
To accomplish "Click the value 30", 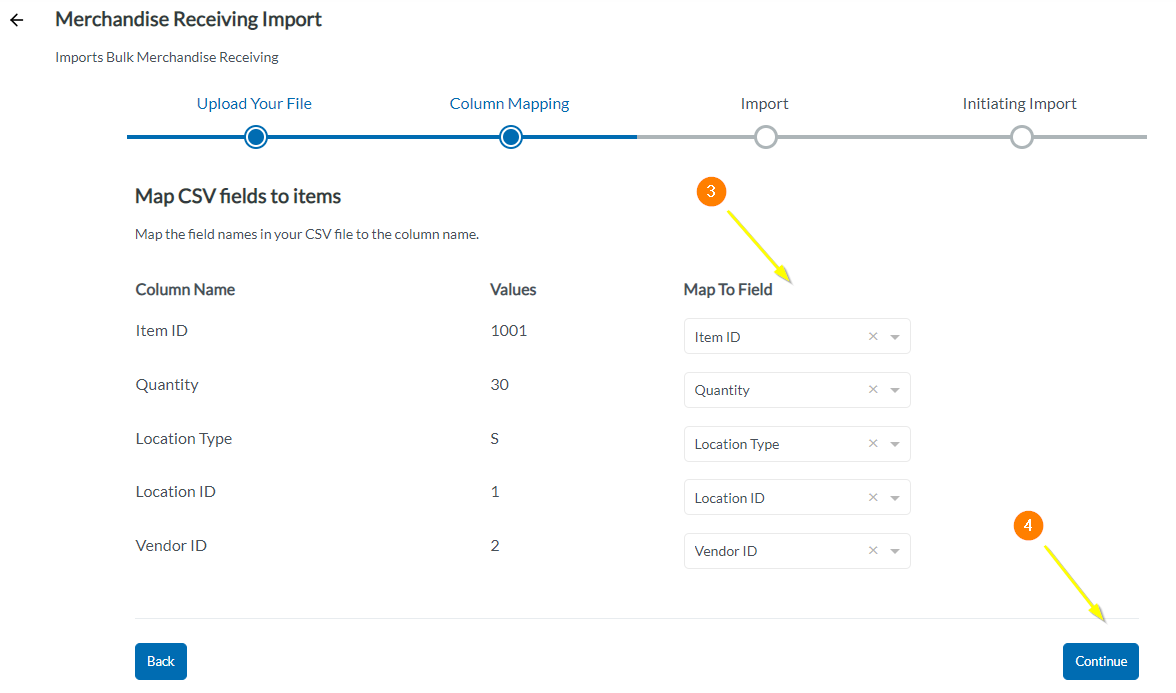I will coord(500,385).
